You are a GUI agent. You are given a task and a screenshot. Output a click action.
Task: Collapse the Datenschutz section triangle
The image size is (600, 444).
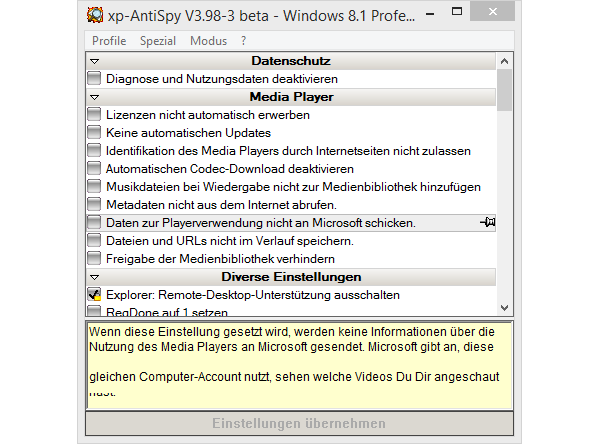(x=95, y=61)
